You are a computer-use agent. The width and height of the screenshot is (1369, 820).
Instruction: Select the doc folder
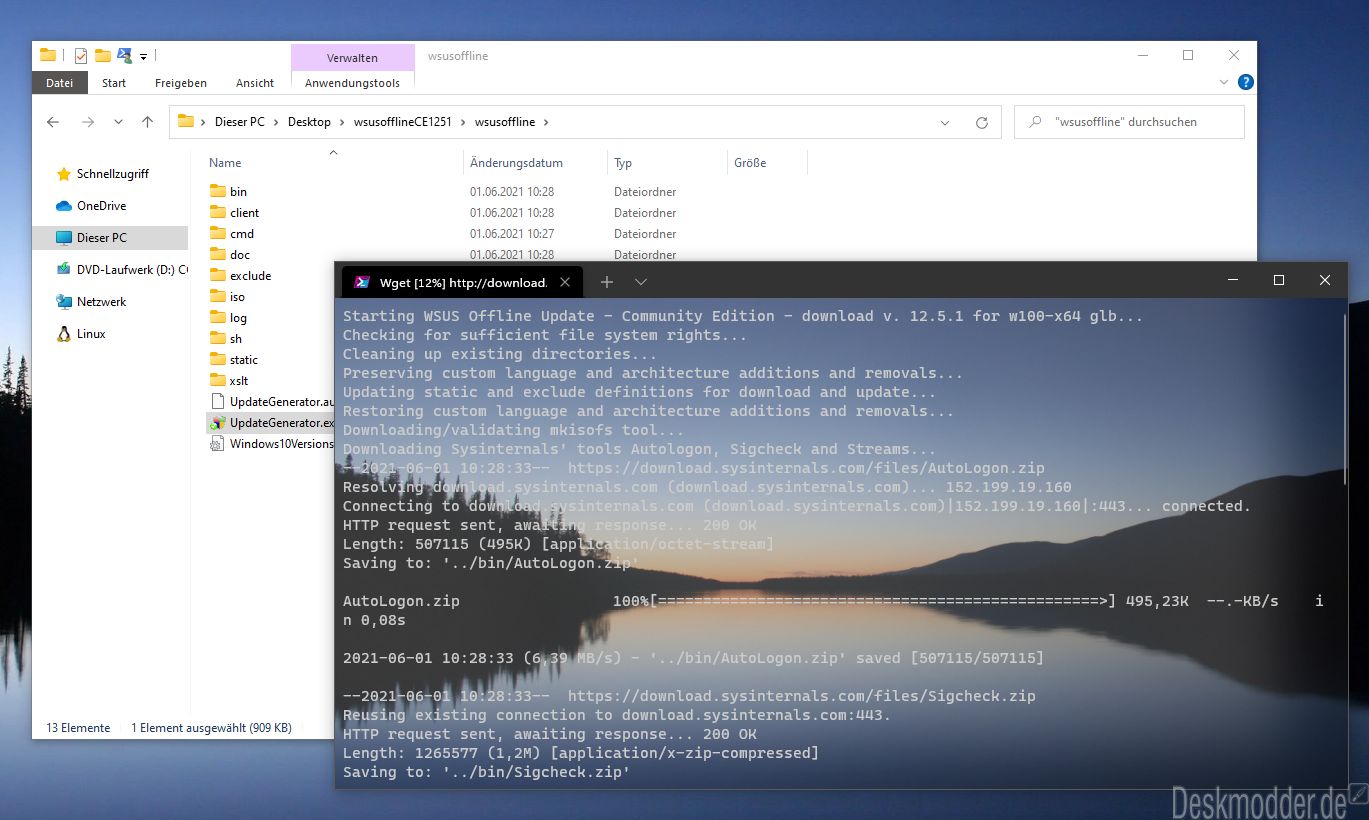(240, 255)
